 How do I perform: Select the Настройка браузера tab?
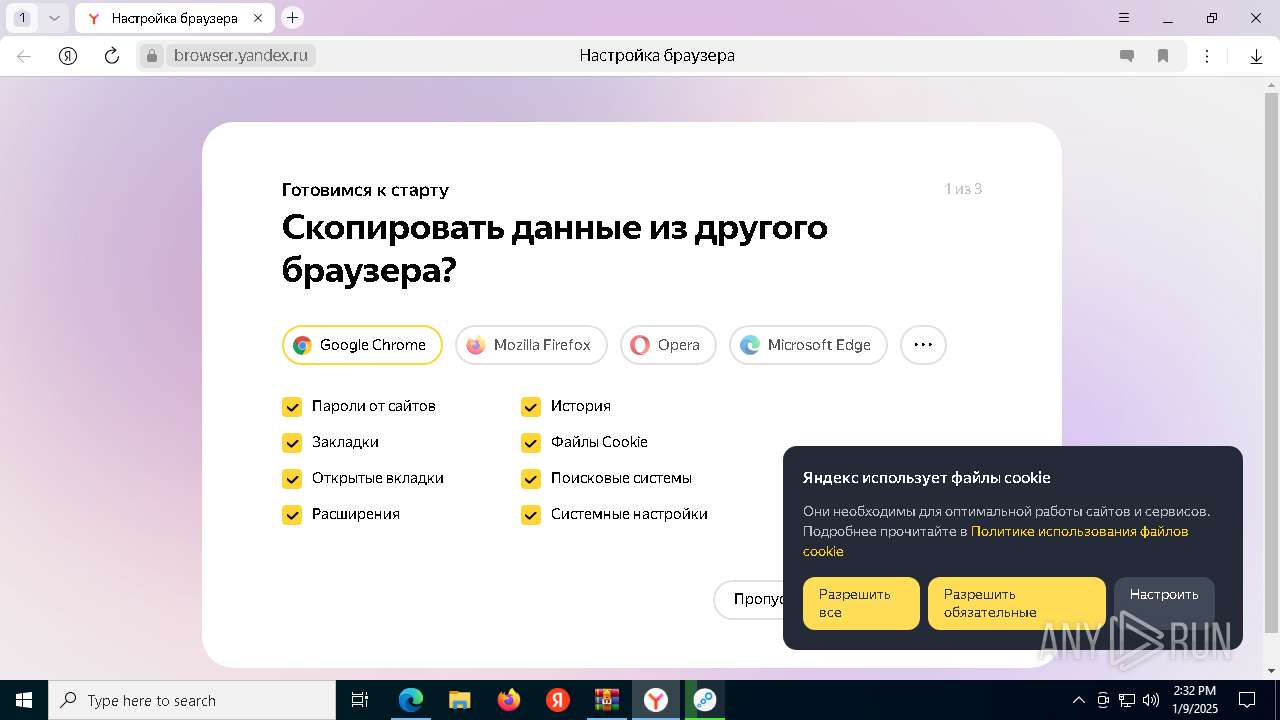[174, 18]
